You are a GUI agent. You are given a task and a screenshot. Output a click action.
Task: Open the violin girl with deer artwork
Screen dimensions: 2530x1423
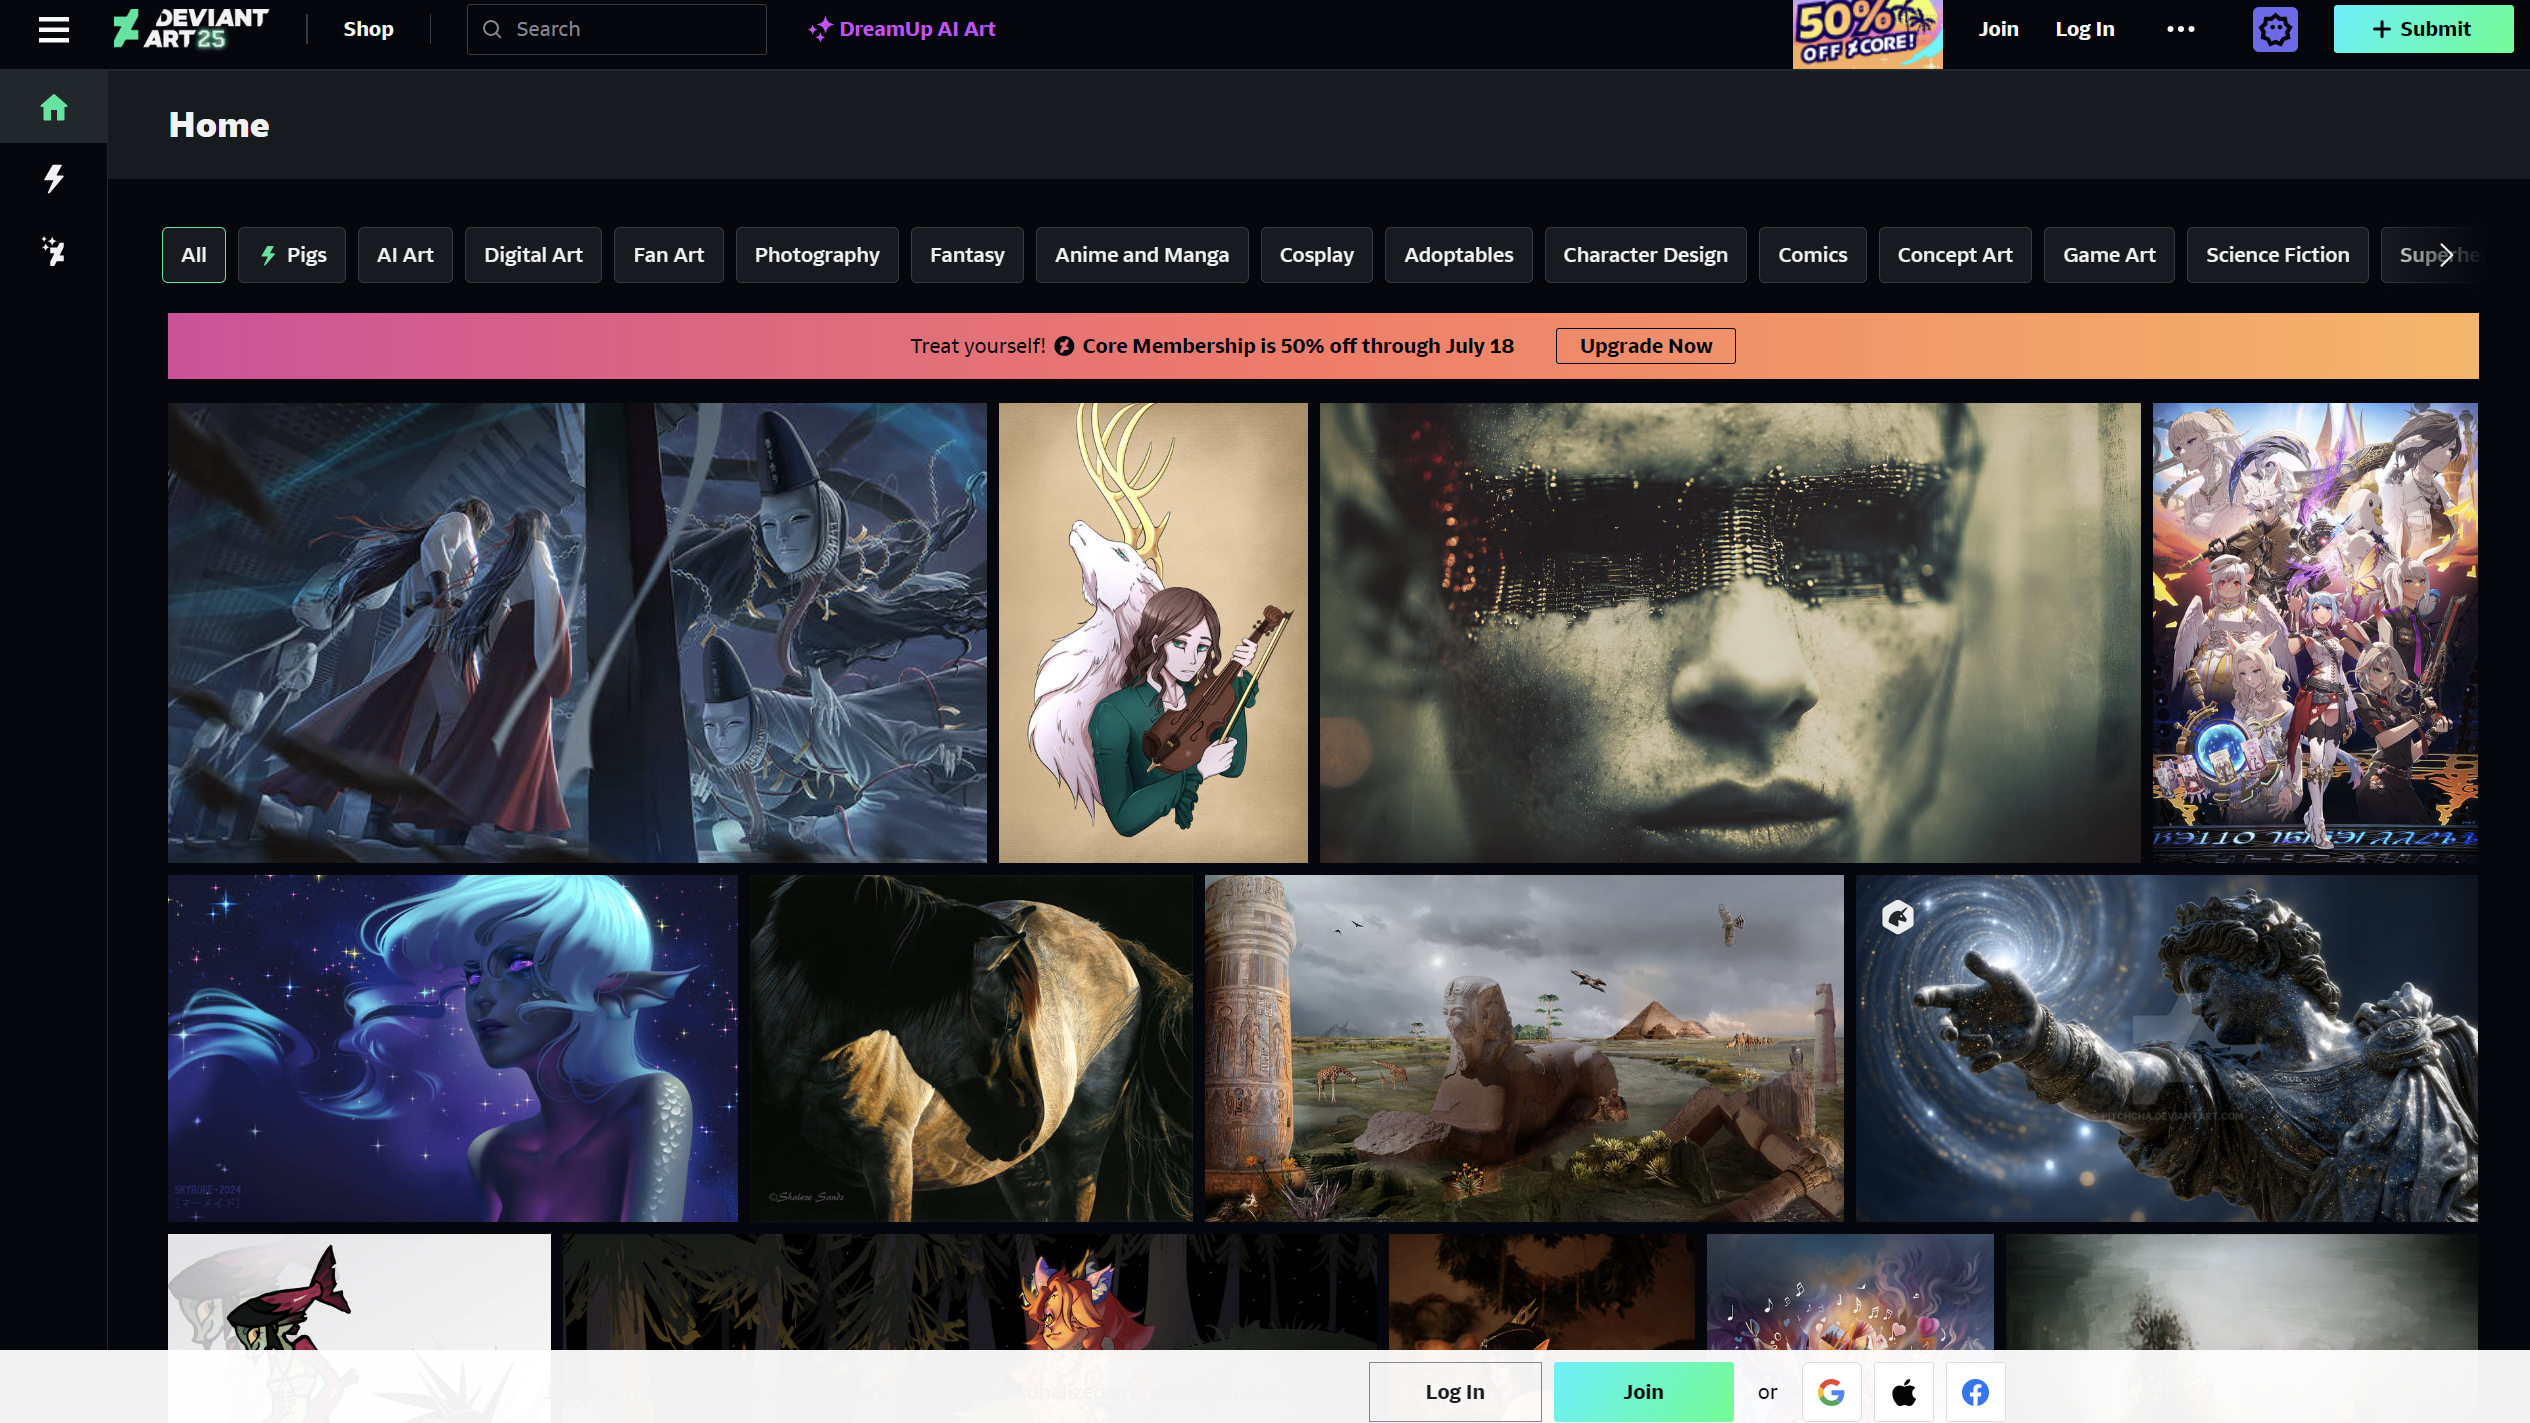point(1153,633)
